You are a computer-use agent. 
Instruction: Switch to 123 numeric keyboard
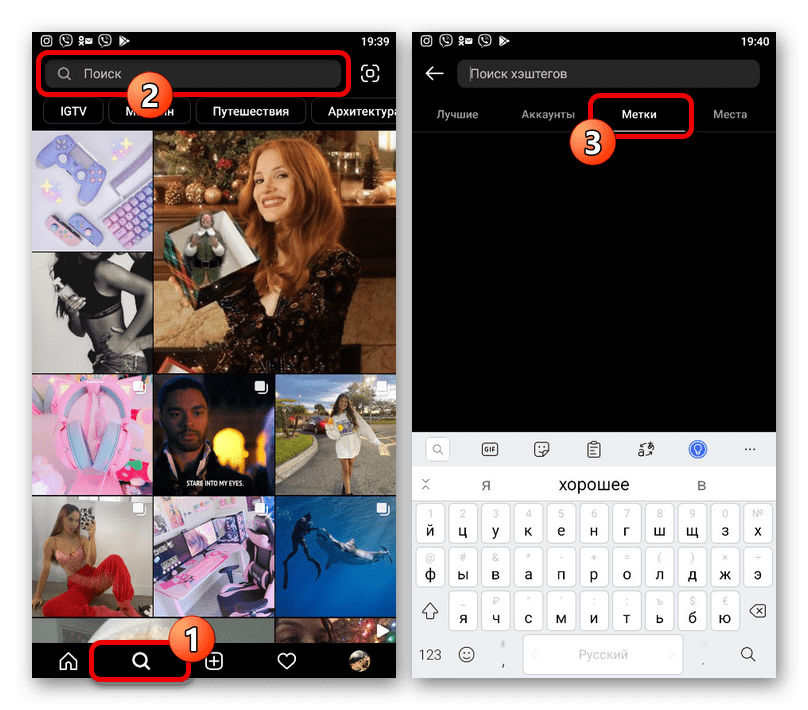tap(430, 655)
